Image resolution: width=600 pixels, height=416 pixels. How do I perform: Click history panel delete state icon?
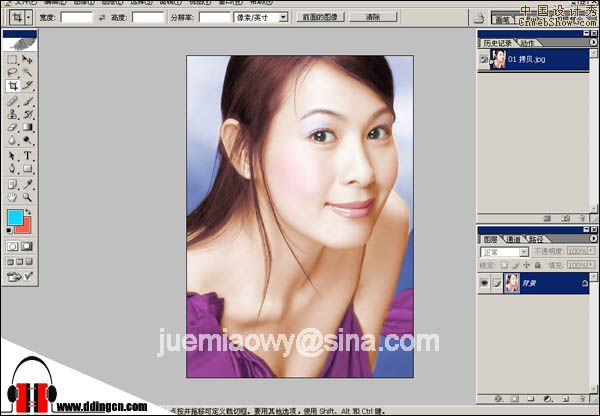(x=582, y=218)
